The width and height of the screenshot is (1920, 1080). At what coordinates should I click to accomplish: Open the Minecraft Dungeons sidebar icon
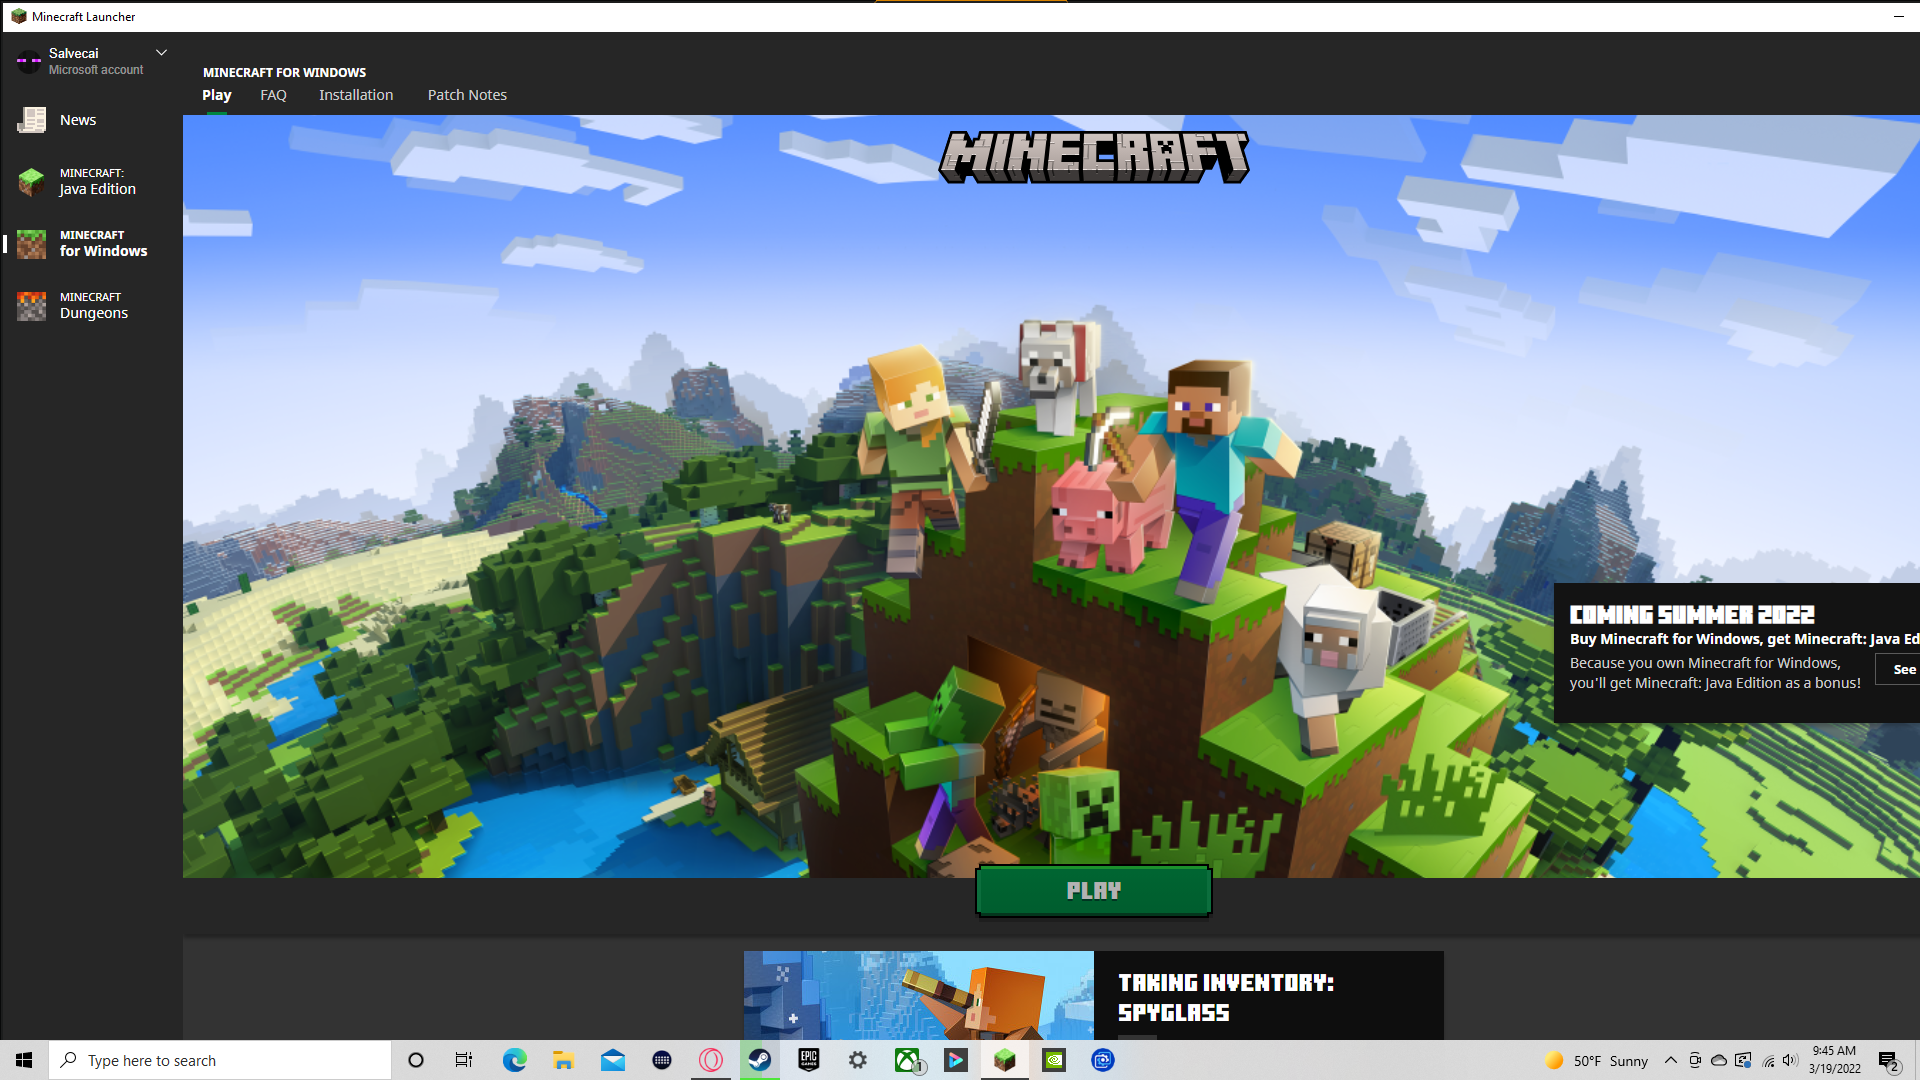32,306
